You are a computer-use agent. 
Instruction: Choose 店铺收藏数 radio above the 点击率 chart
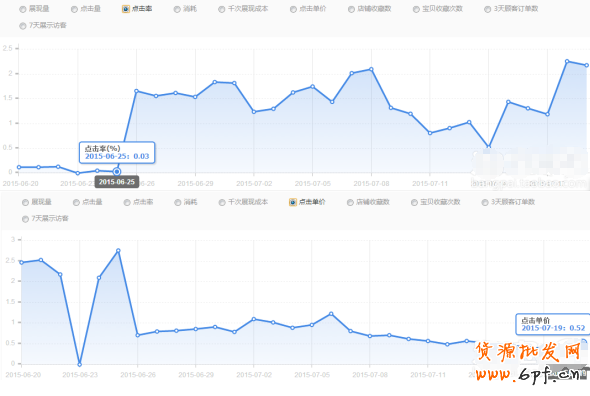pos(351,9)
